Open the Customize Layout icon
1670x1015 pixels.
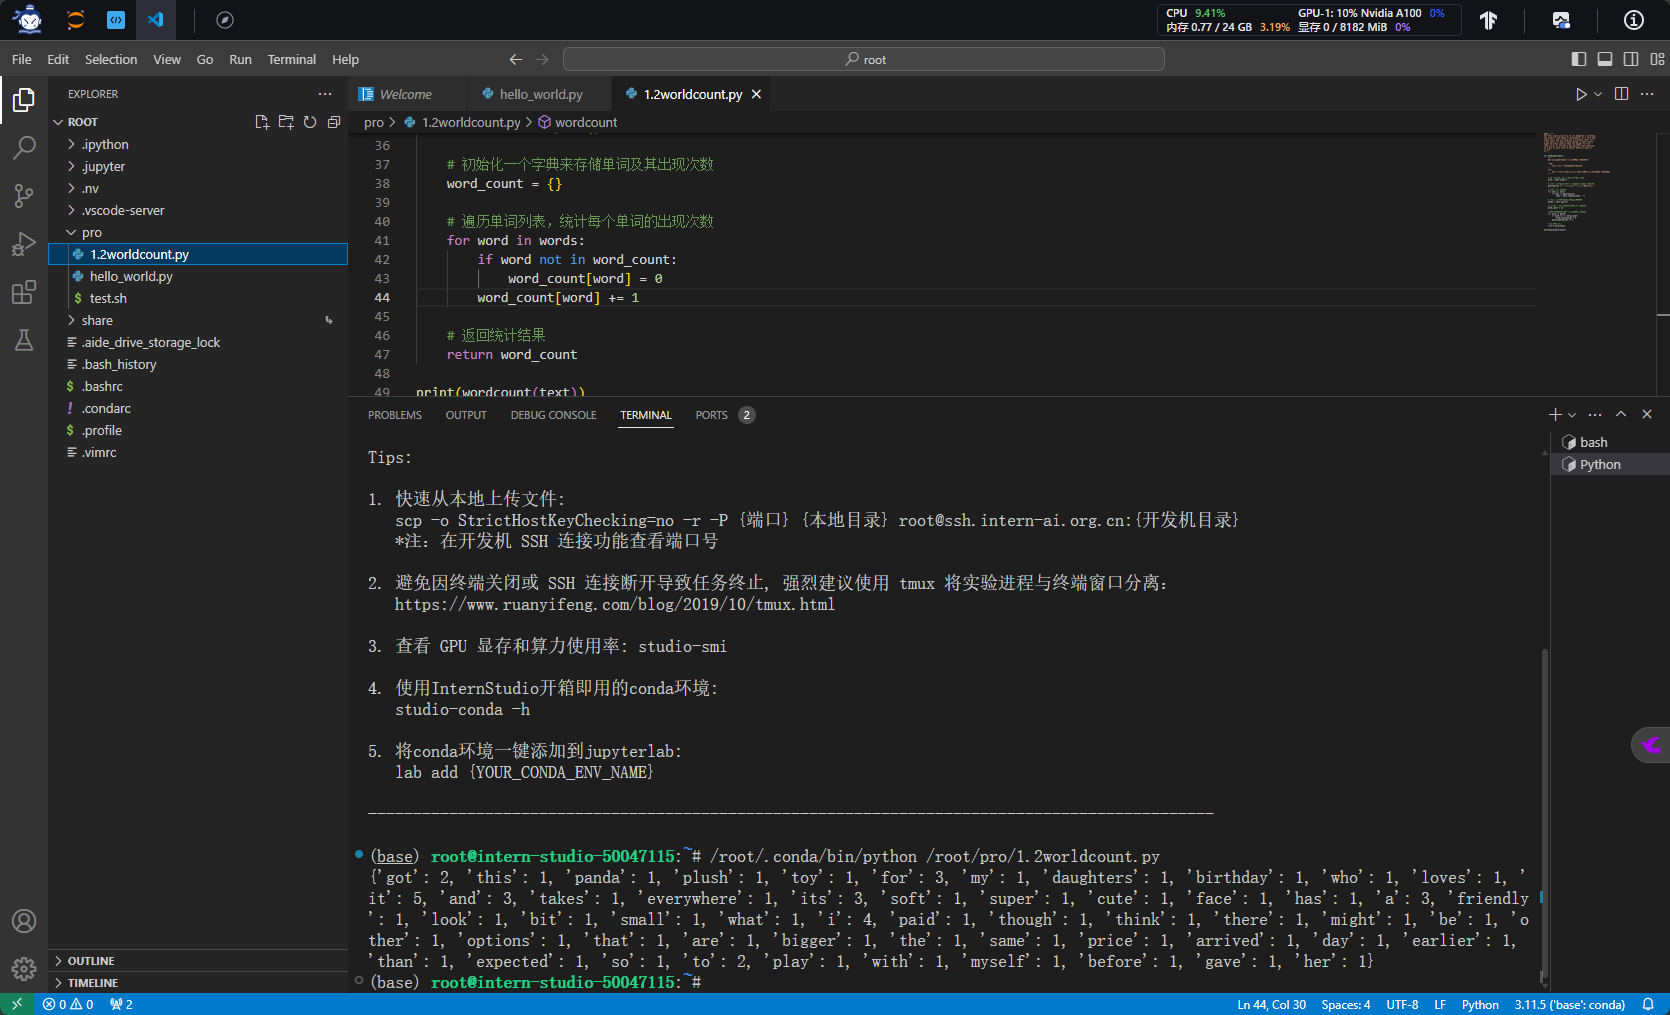click(x=1657, y=59)
